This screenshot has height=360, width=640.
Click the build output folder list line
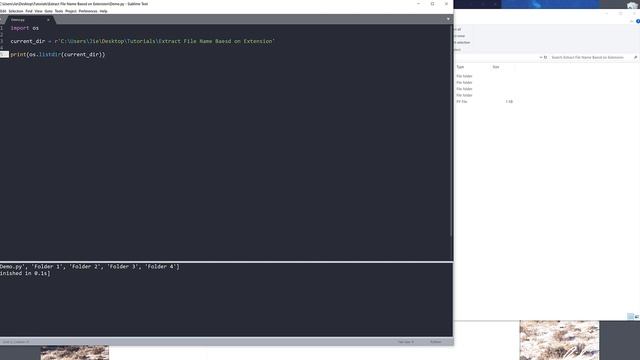[x=89, y=267]
